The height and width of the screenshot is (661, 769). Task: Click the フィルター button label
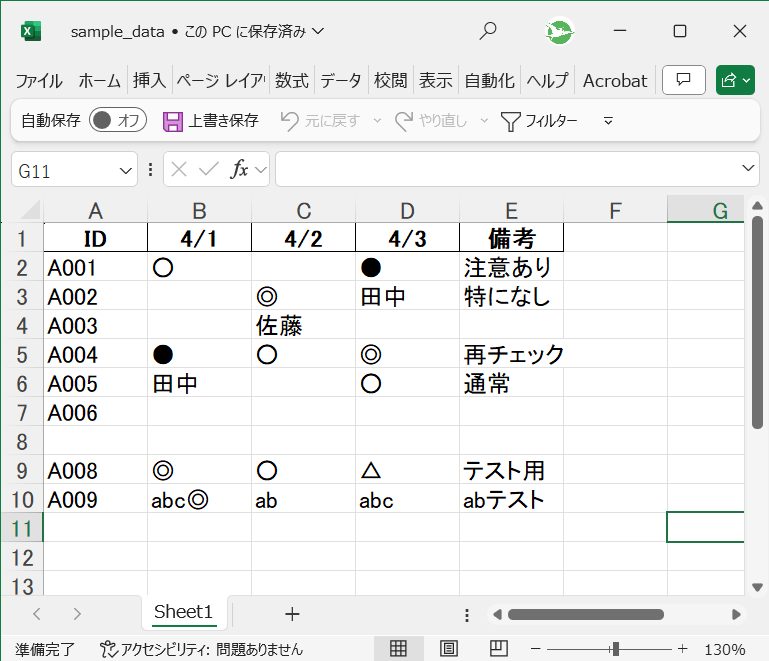point(551,121)
